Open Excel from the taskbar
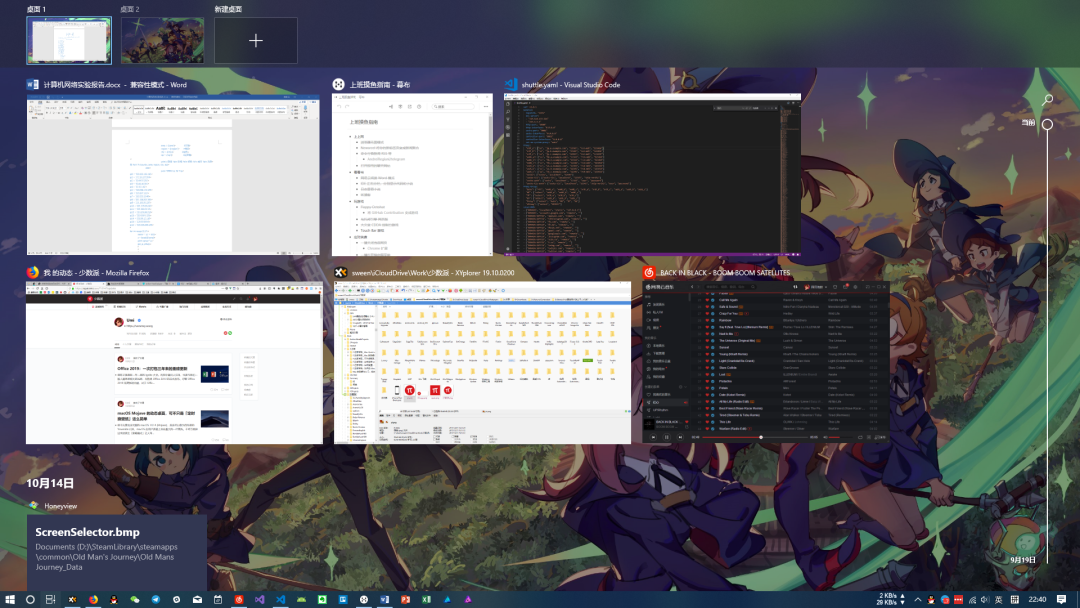This screenshot has width=1080, height=608. tap(426, 600)
